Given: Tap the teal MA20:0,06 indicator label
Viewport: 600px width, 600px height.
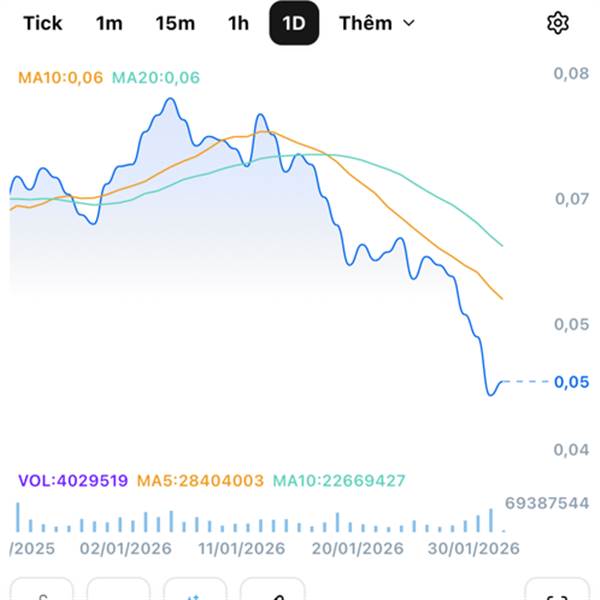Looking at the screenshot, I should coord(156,77).
